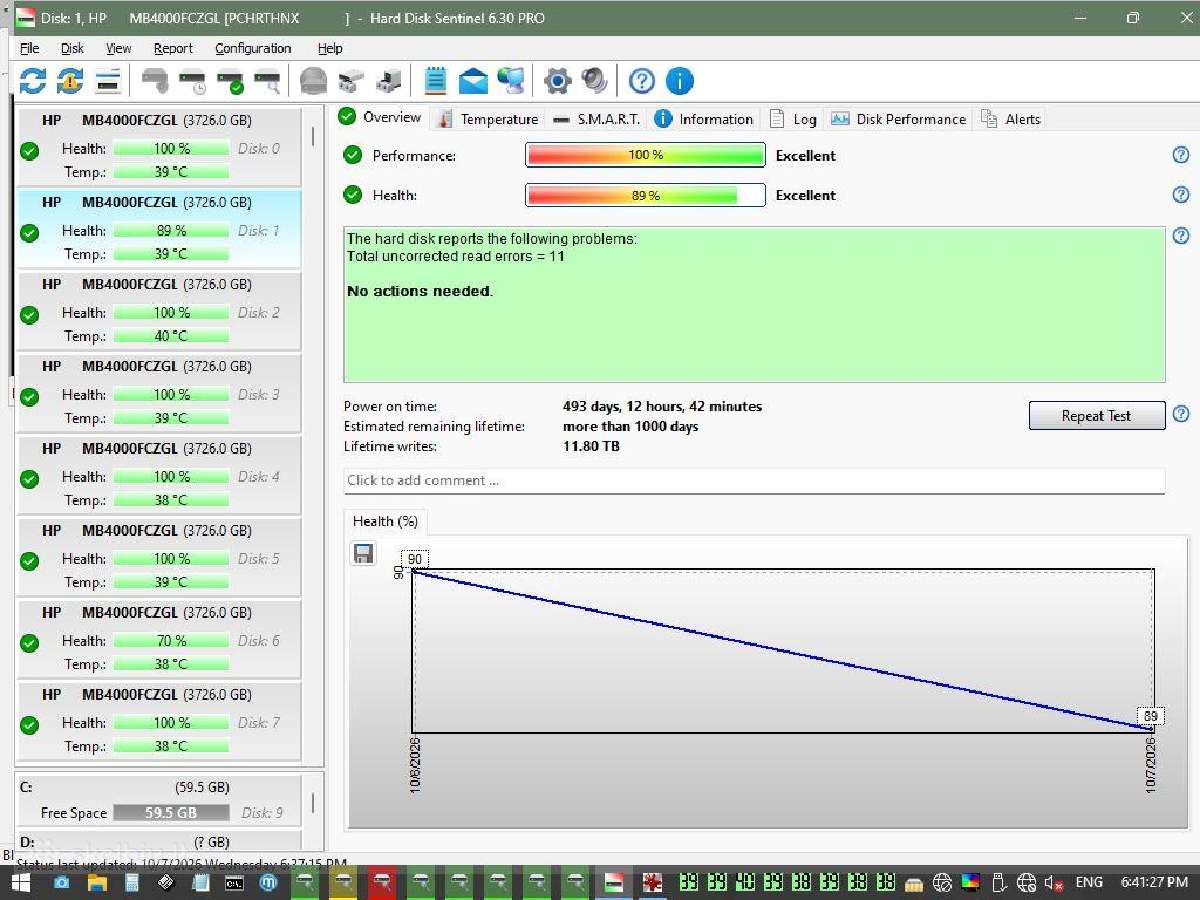The height and width of the screenshot is (900, 1200).
Task: Click the disk icon with magnifier
Action: tap(267, 81)
